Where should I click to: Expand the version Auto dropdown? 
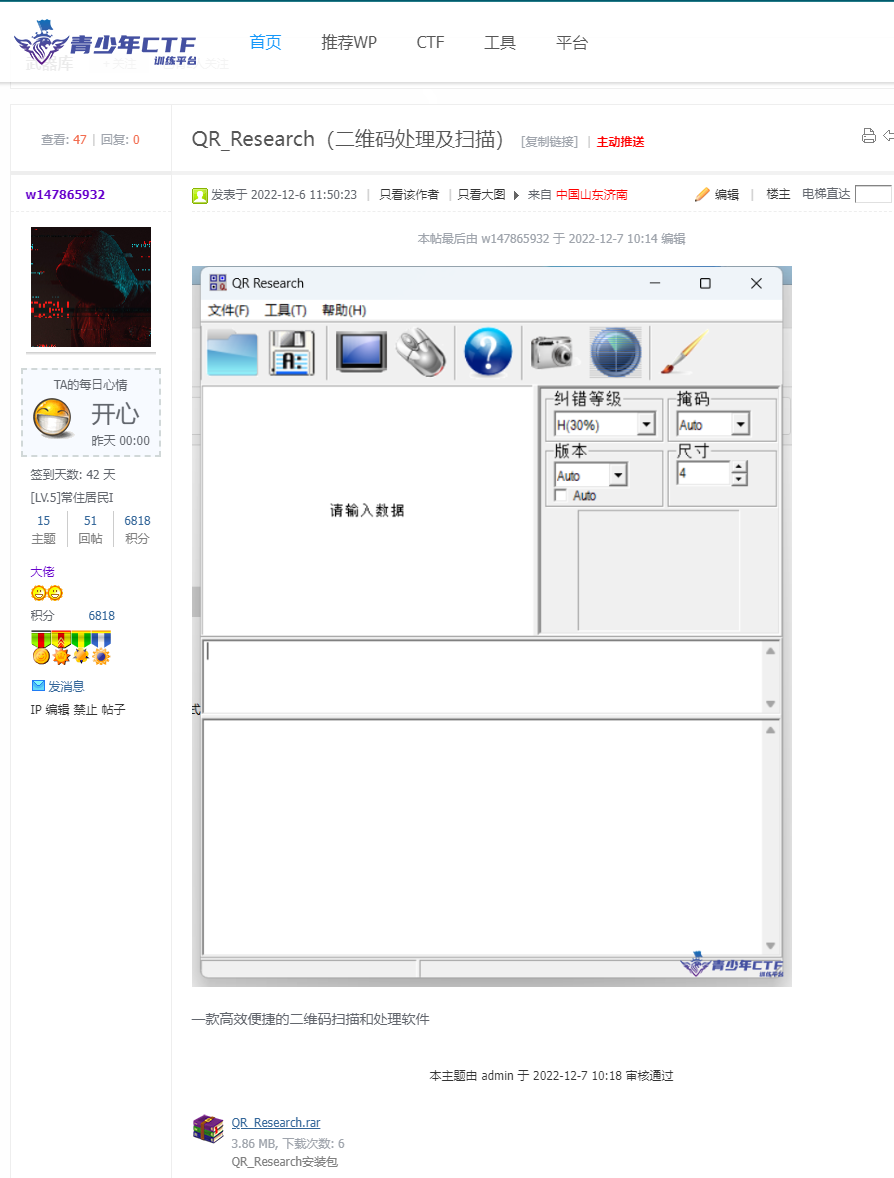(x=618, y=476)
